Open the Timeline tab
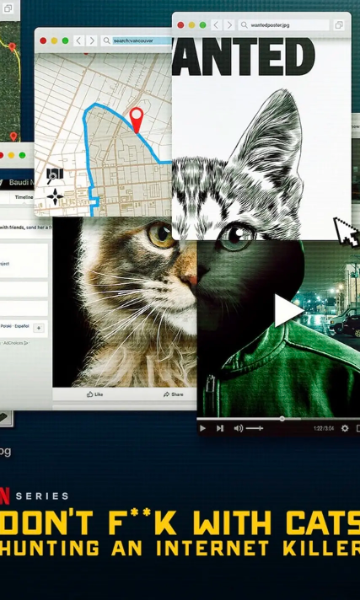Image resolution: width=360 pixels, height=600 pixels. (x=24, y=197)
